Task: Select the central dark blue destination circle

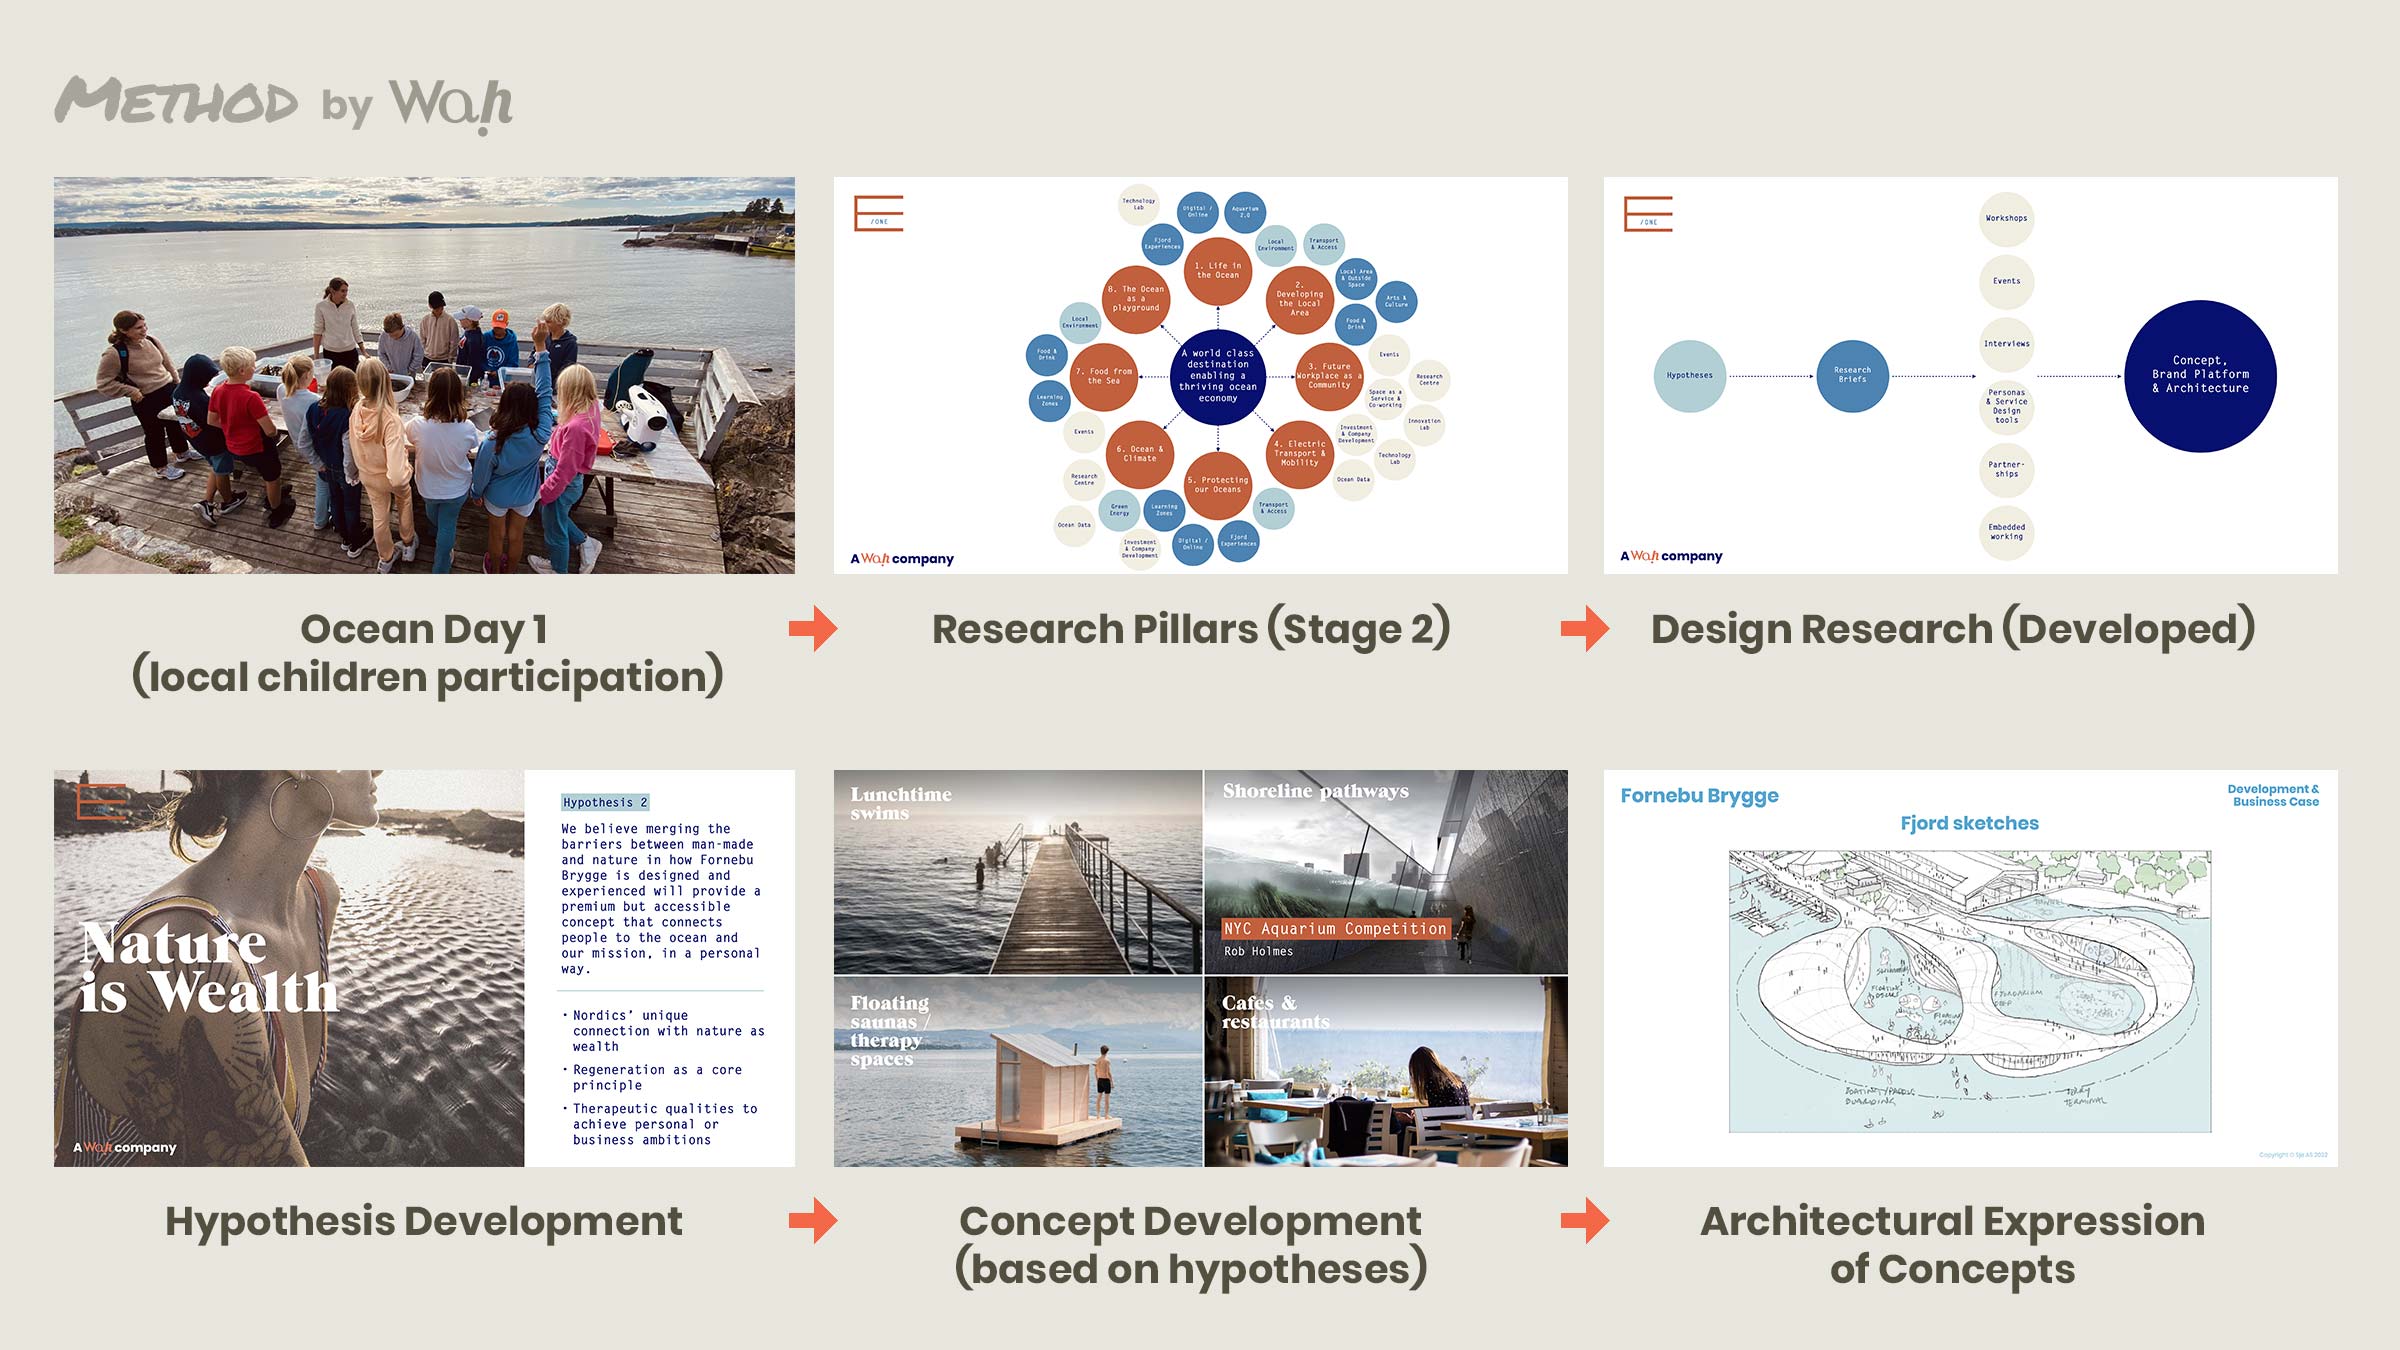Action: [1217, 376]
